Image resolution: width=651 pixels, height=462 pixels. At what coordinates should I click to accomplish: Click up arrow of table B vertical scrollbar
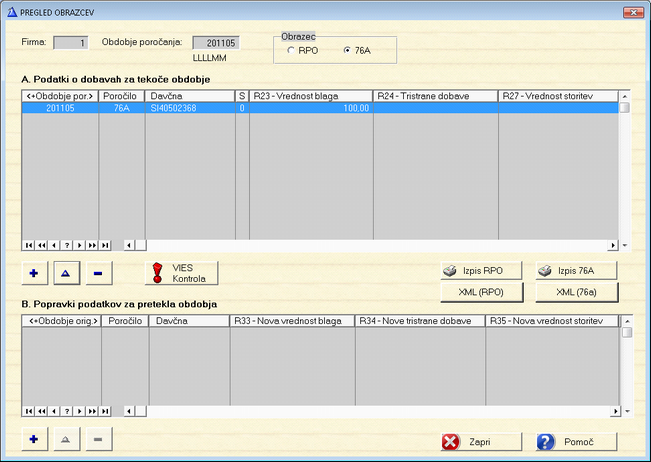[x=627, y=321]
